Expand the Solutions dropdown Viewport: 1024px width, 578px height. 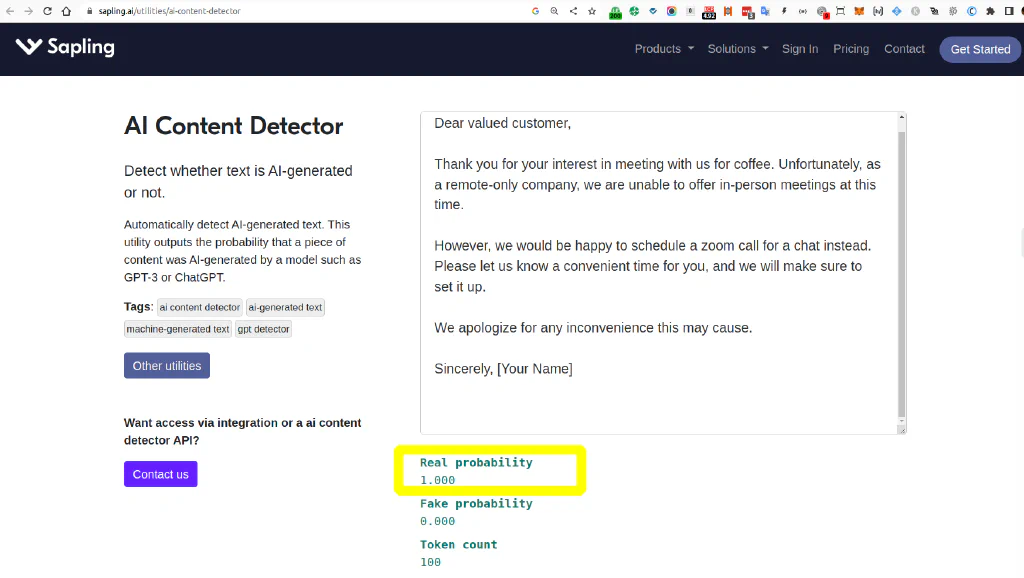[x=738, y=49]
